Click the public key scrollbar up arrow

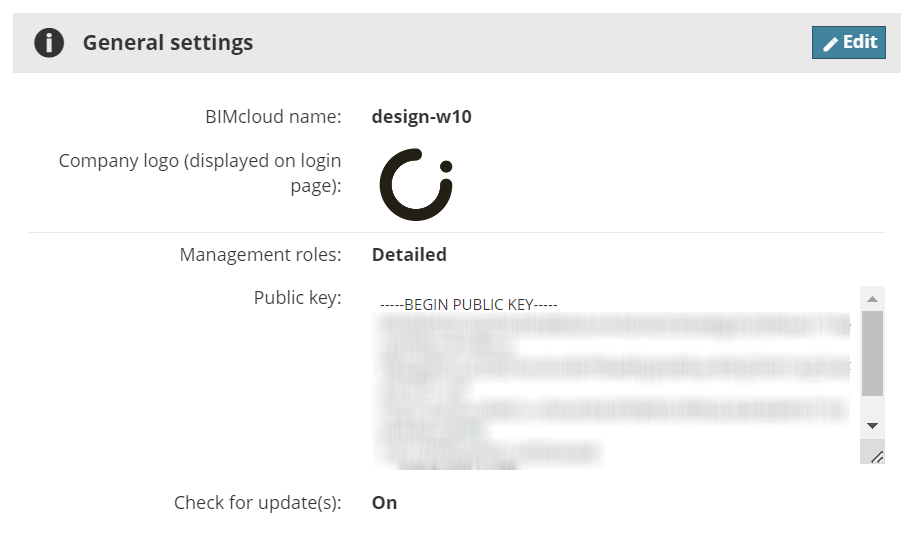pos(872,299)
